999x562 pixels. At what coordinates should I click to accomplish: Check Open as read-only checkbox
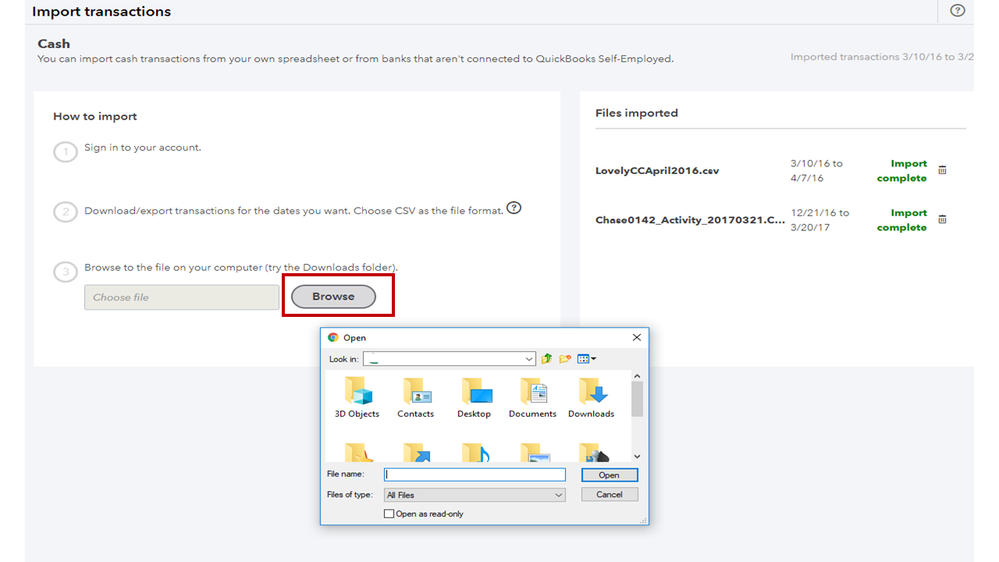click(389, 514)
